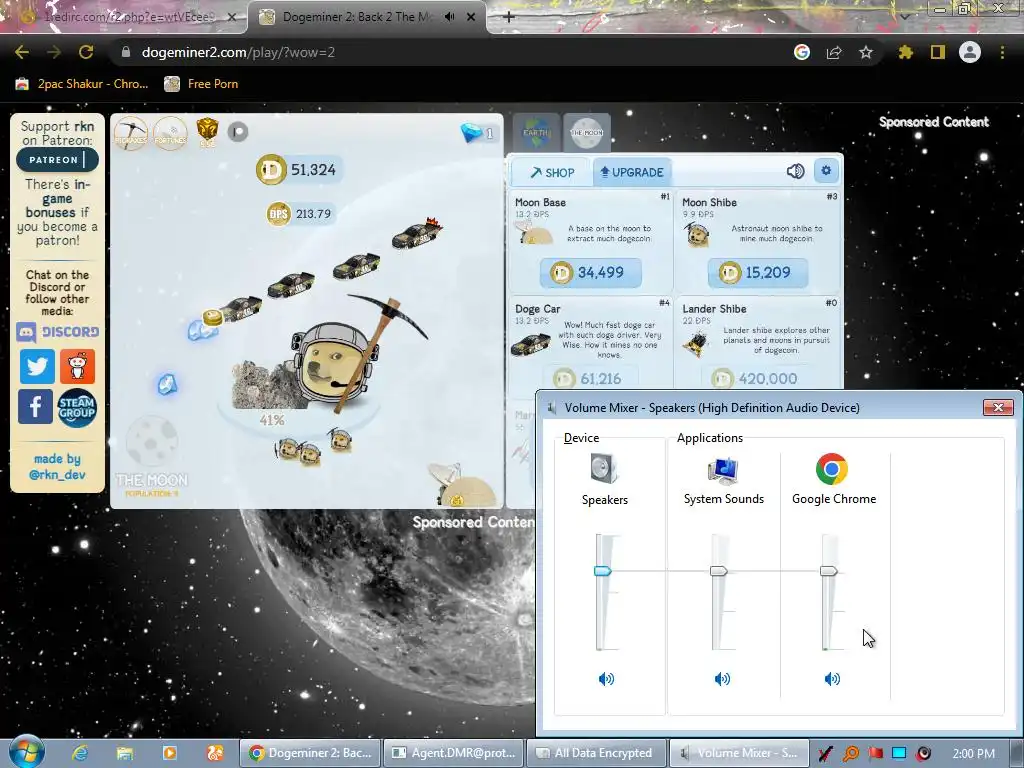Click the address bar URL
The width and height of the screenshot is (1024, 768).
click(238, 52)
